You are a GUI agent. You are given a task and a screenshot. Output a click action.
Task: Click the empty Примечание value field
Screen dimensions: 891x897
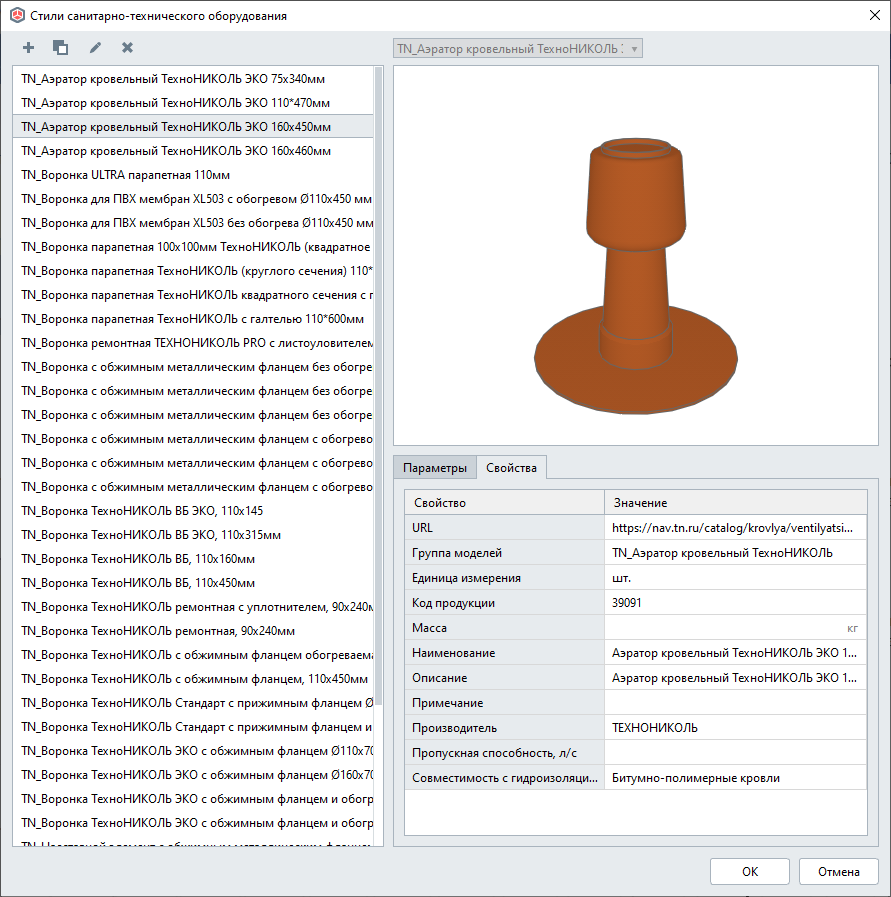735,703
